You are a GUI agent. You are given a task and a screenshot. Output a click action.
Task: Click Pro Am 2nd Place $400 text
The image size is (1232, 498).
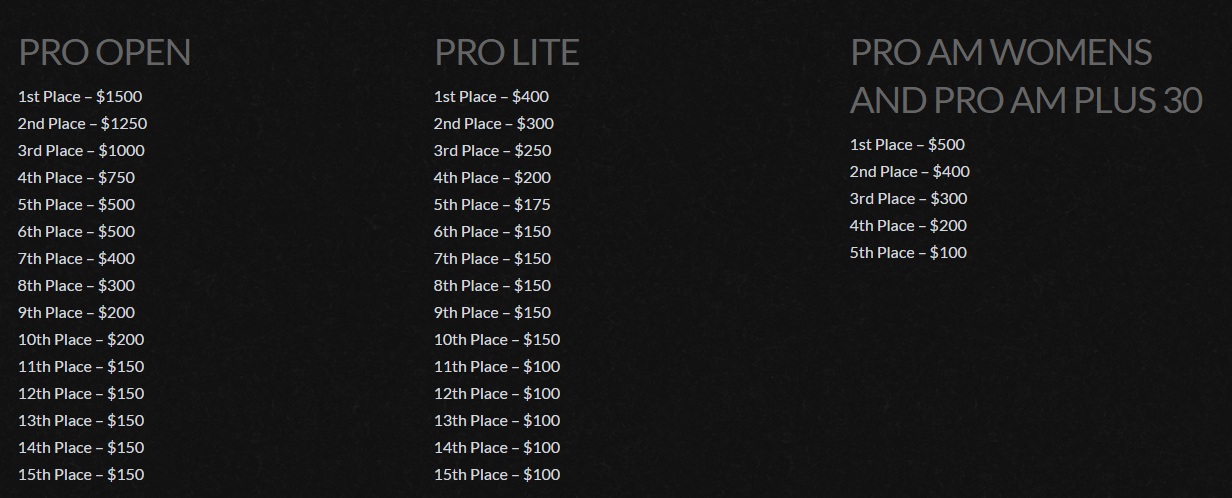click(x=909, y=172)
